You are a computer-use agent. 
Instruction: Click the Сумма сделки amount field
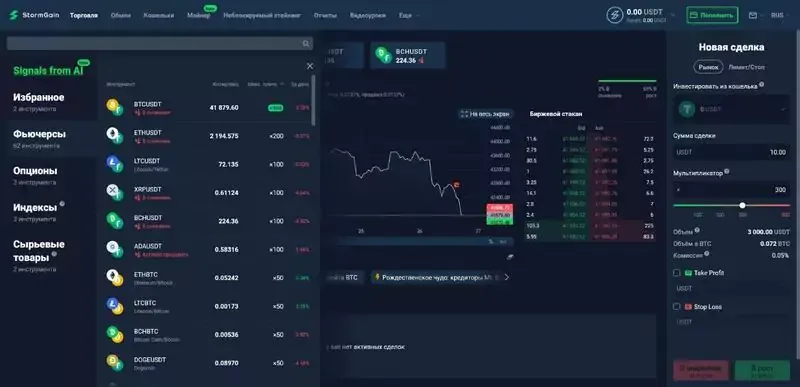point(731,152)
